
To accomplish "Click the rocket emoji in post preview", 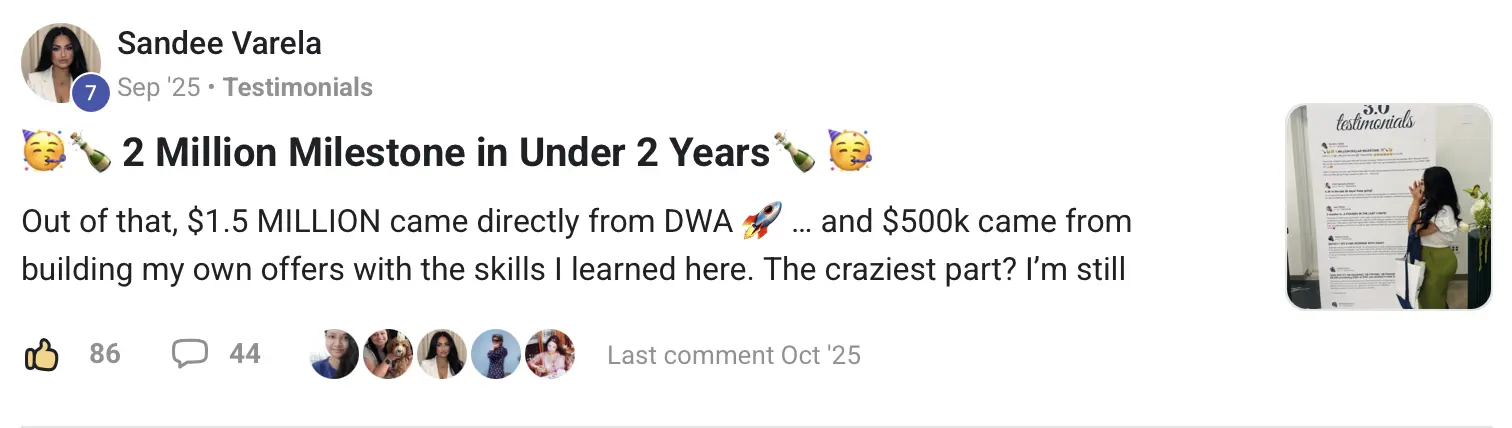I will pyautogui.click(x=762, y=221).
